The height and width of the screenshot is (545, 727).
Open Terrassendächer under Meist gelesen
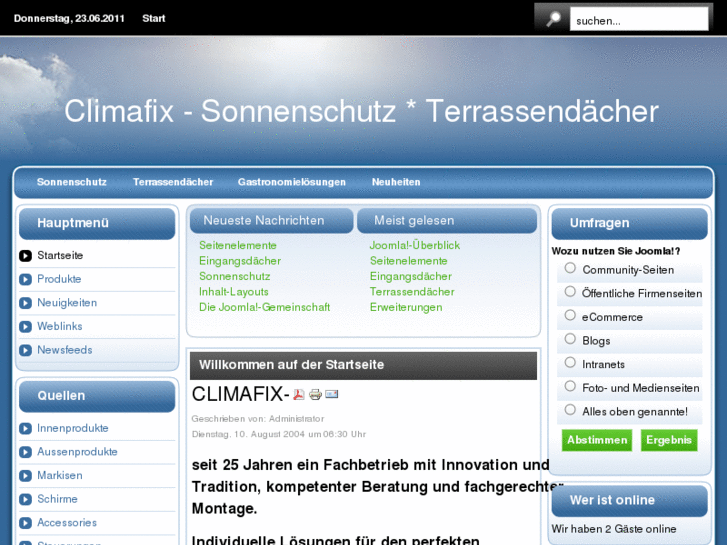pos(412,292)
